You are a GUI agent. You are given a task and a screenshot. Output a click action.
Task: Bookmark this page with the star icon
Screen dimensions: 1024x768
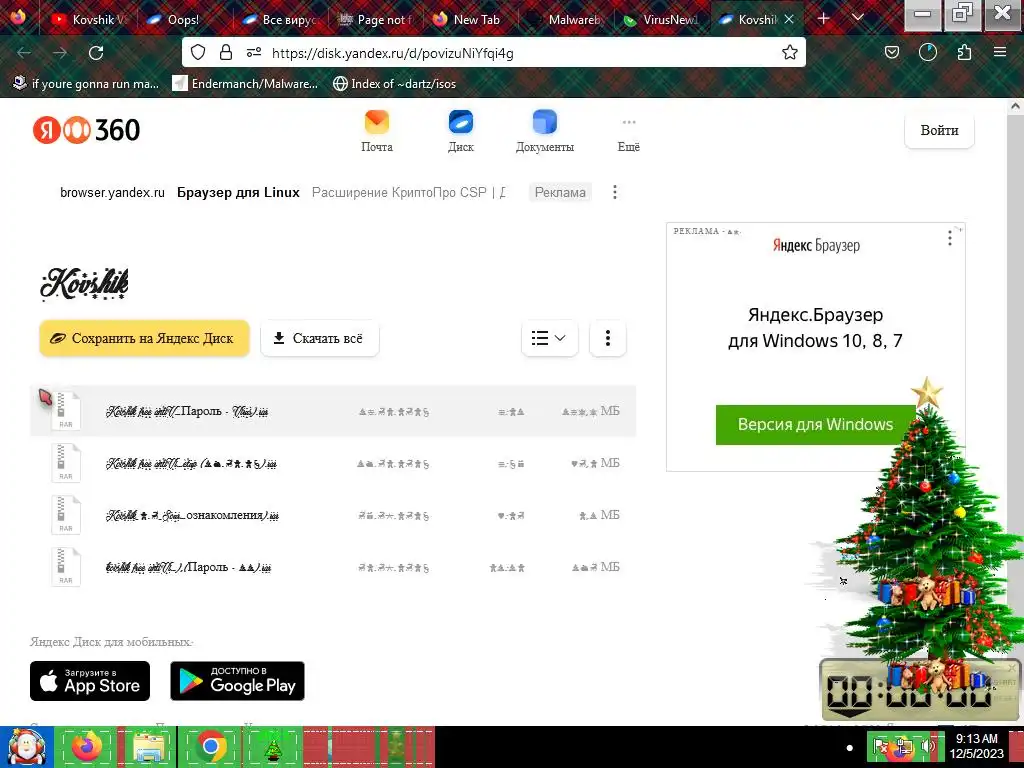tap(790, 53)
